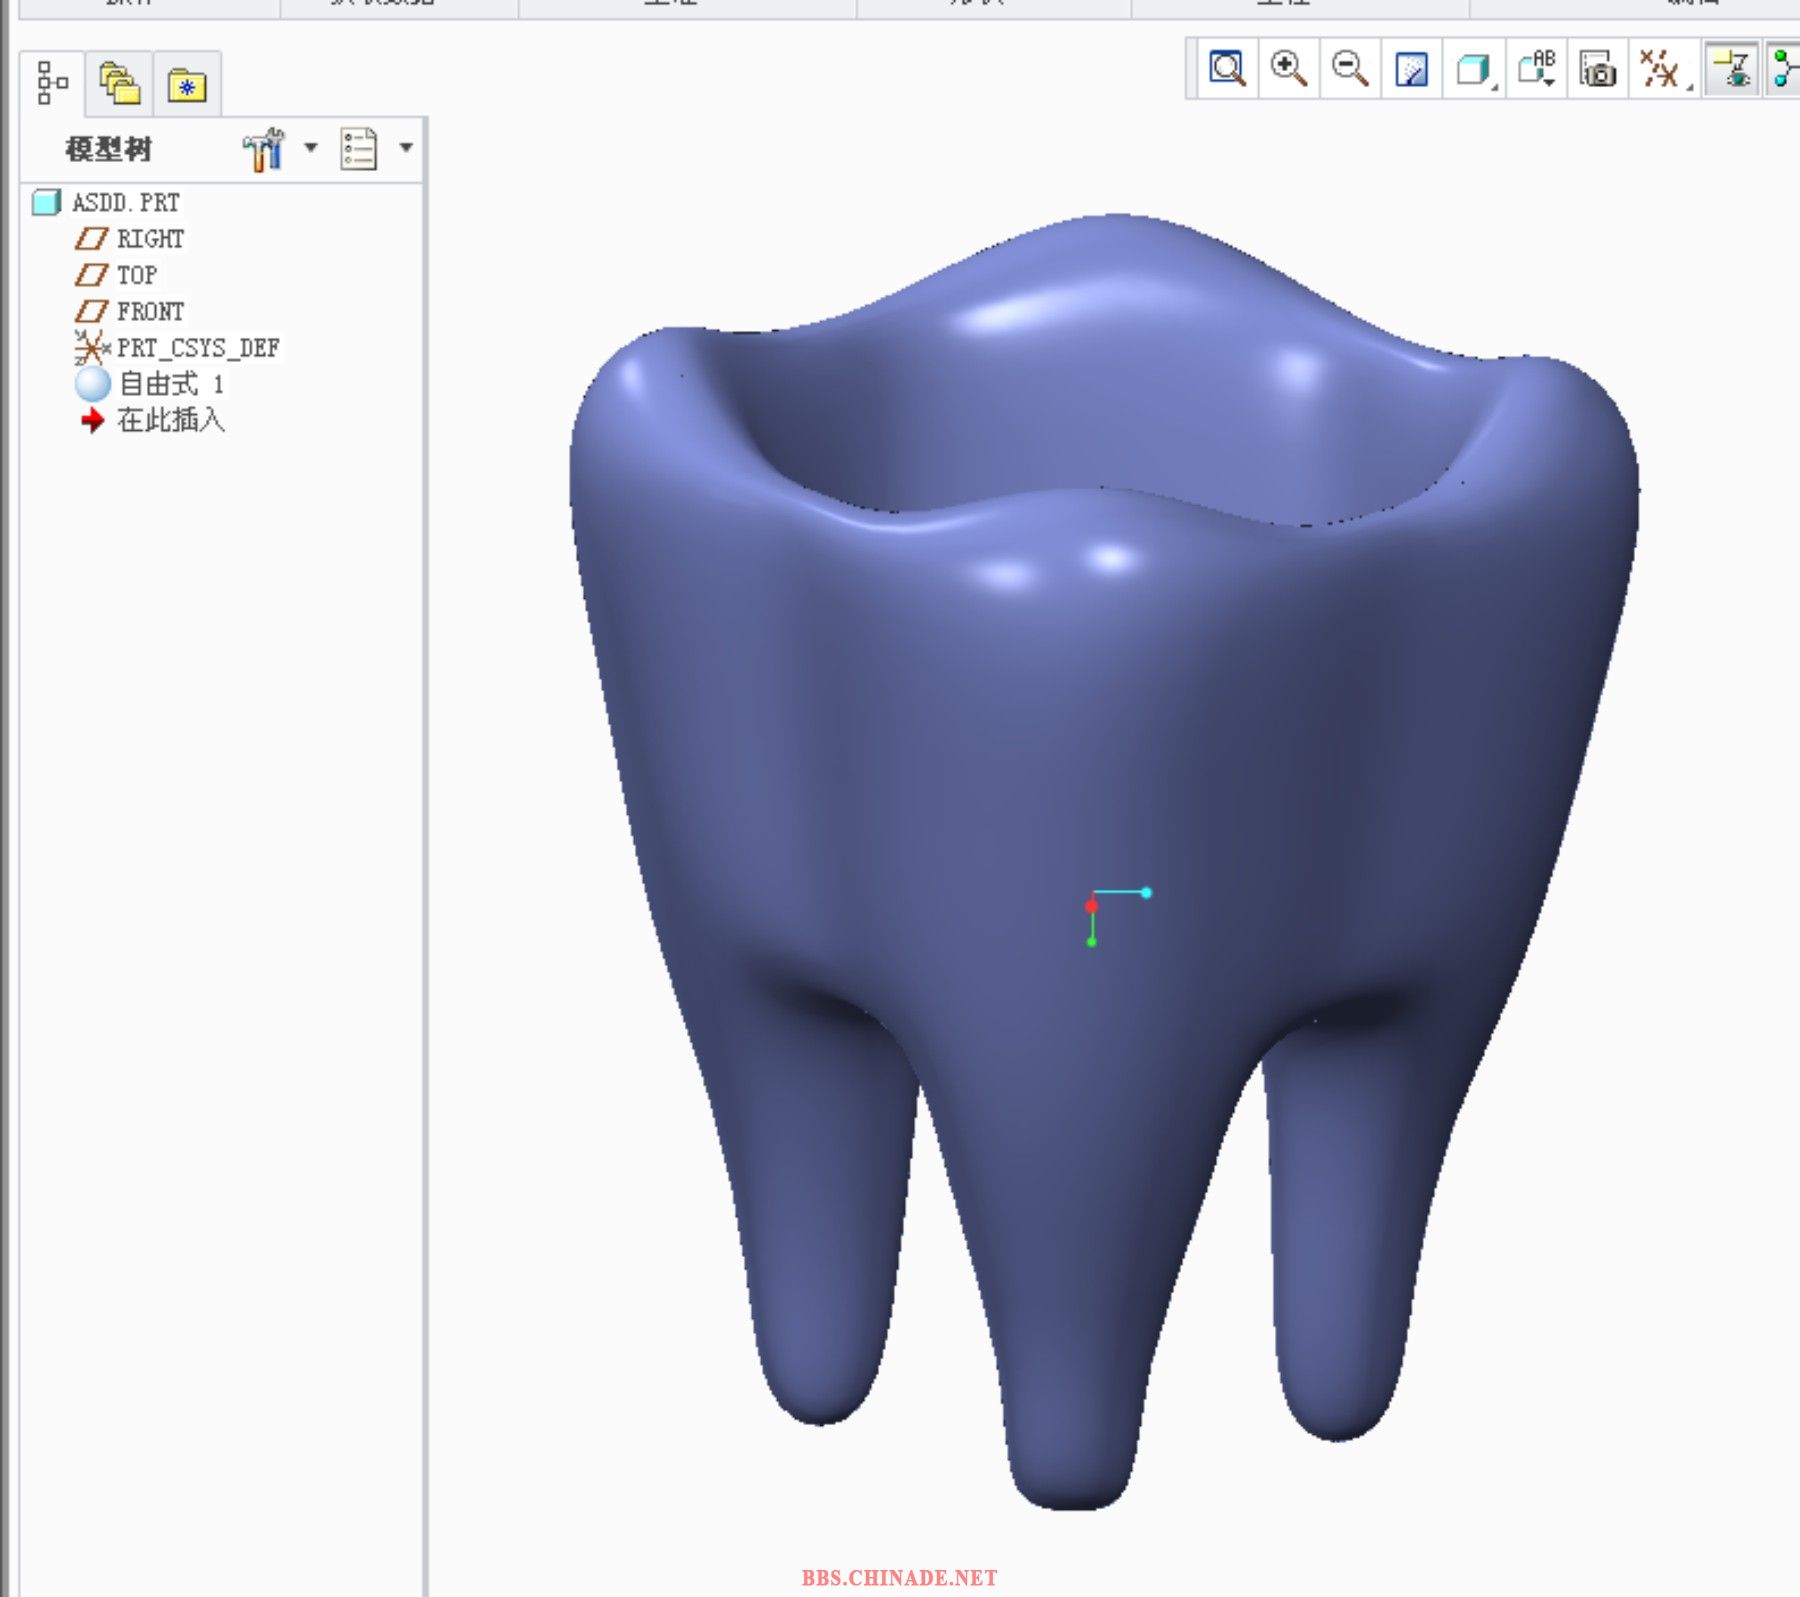Toggle the annotation display icon
The height and width of the screenshot is (1597, 1800).
[x=1732, y=68]
